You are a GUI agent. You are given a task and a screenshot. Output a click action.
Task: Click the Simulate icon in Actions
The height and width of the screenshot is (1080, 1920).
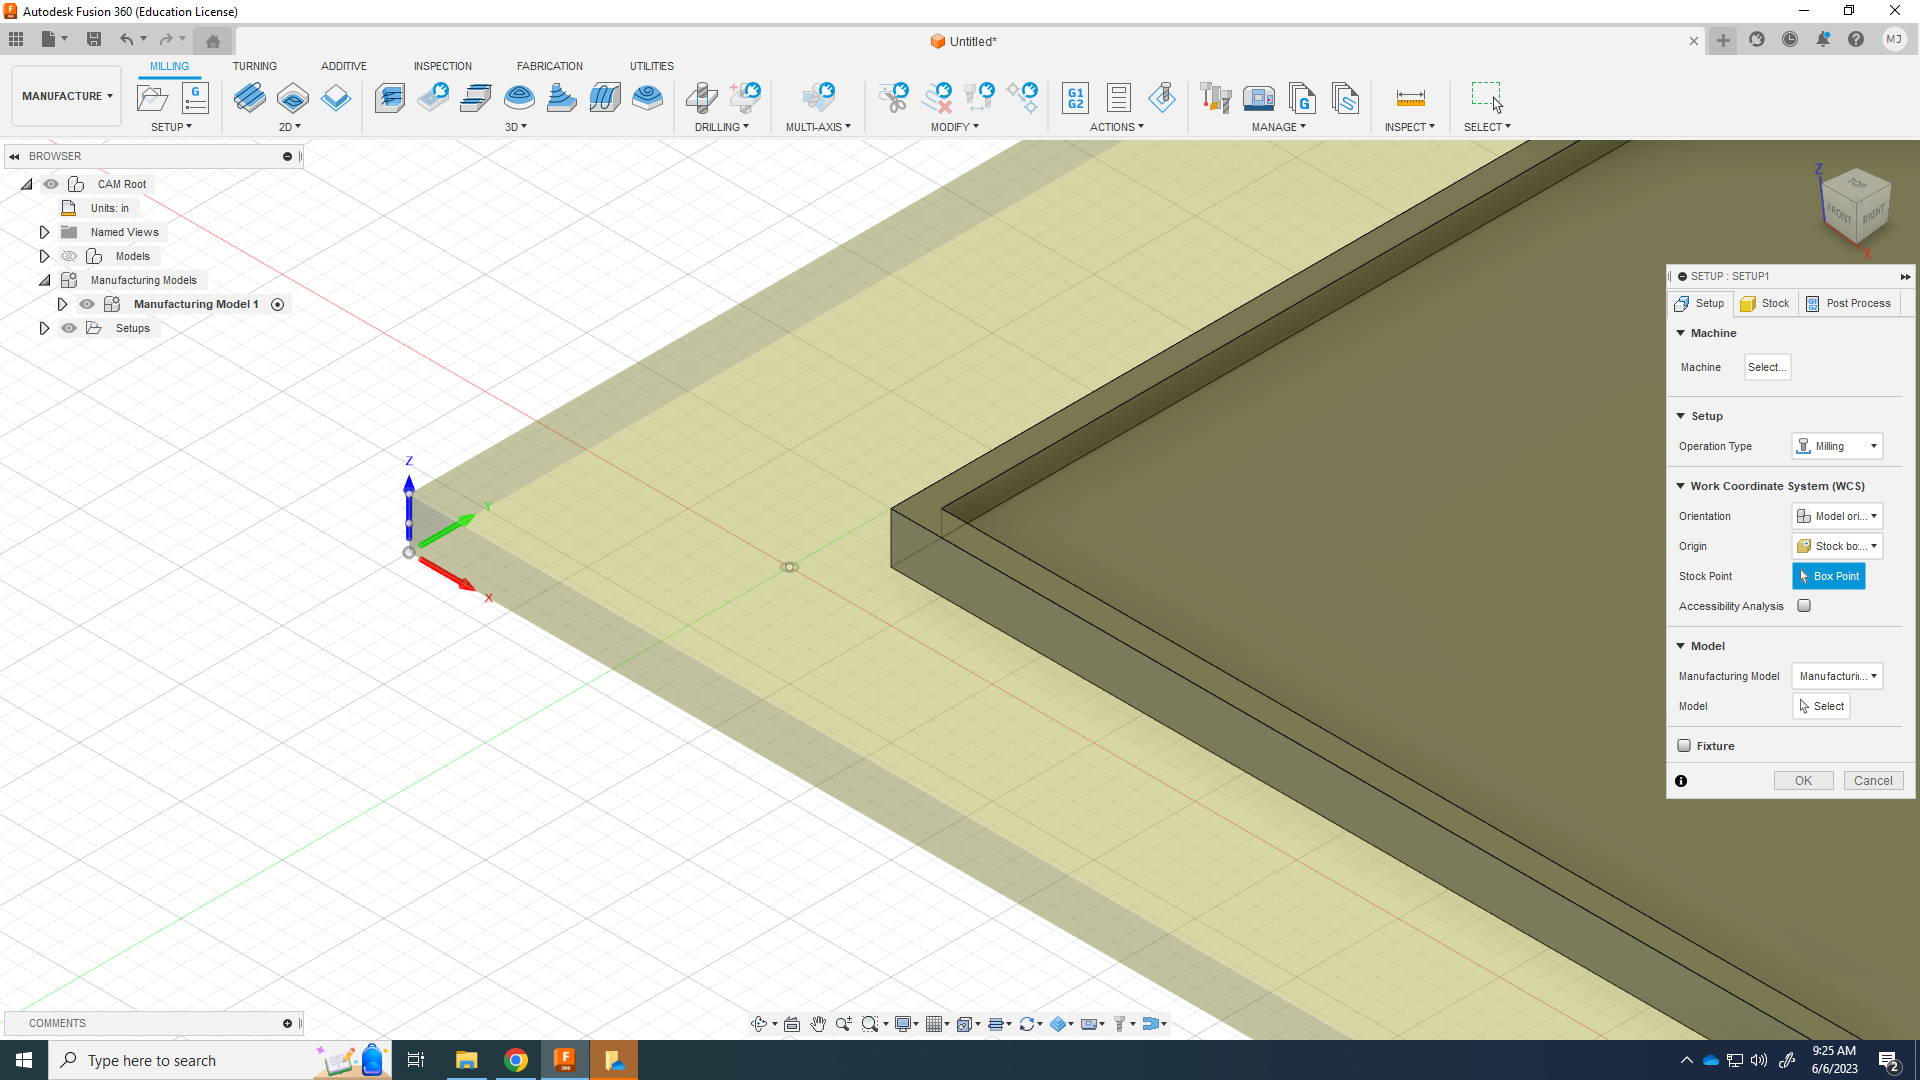(x=1162, y=98)
